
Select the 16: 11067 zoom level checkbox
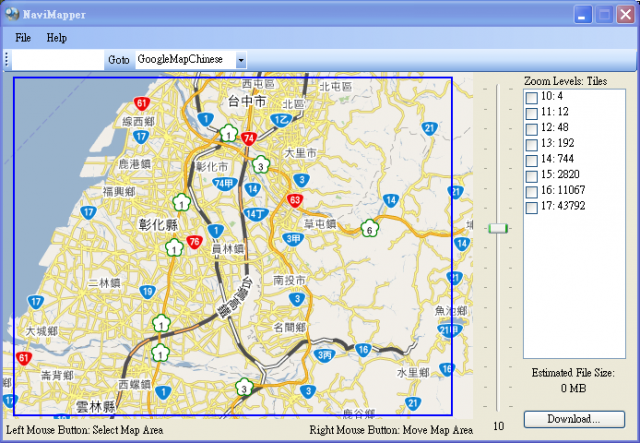click(x=531, y=191)
